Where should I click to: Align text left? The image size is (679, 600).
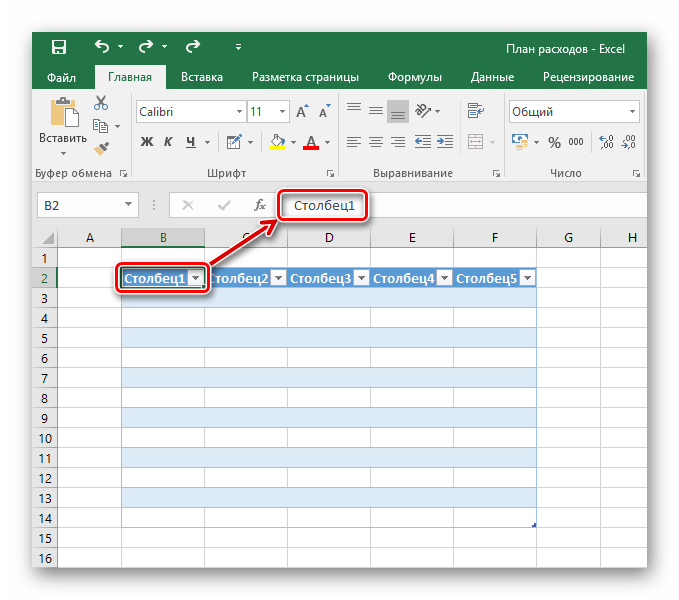point(354,142)
